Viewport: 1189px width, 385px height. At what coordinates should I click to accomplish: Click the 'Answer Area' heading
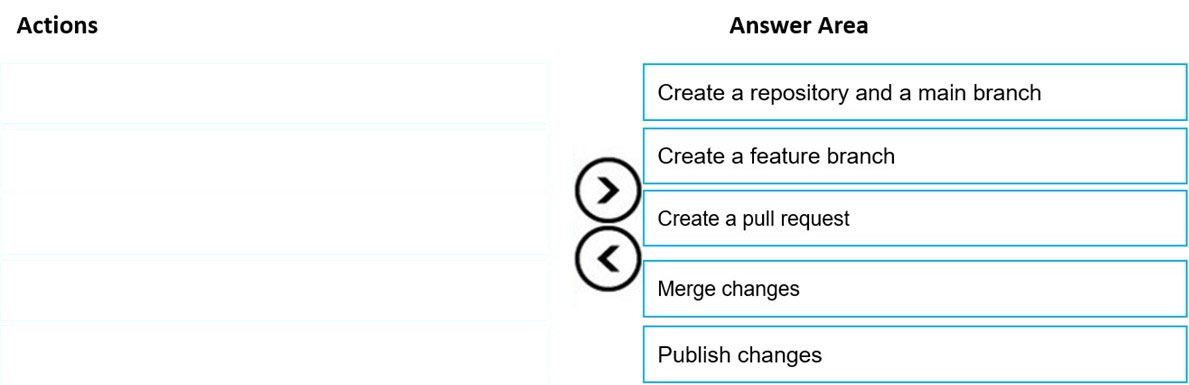click(x=798, y=25)
